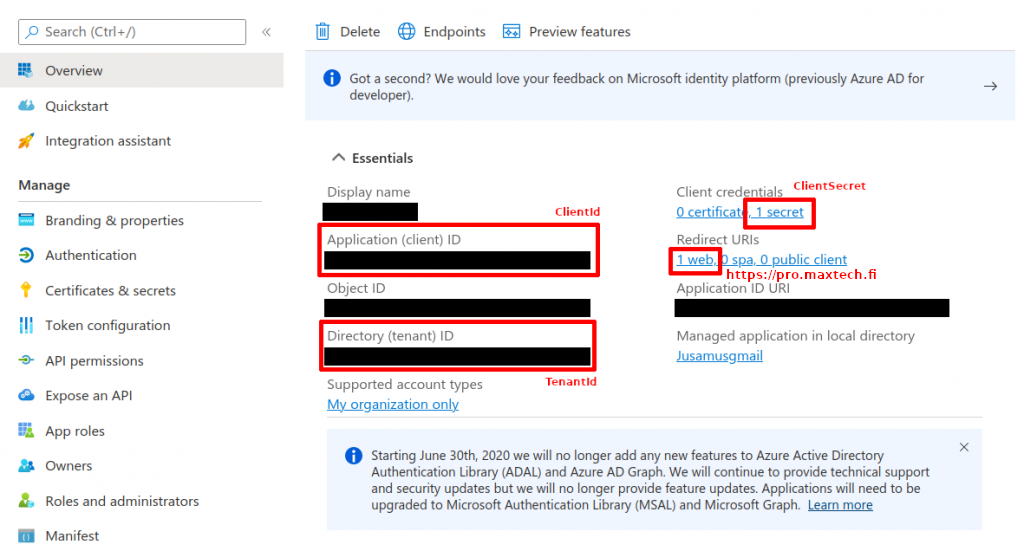Expand the feedback banner arrow
Viewport: 1024px width, 551px height.
[990, 86]
